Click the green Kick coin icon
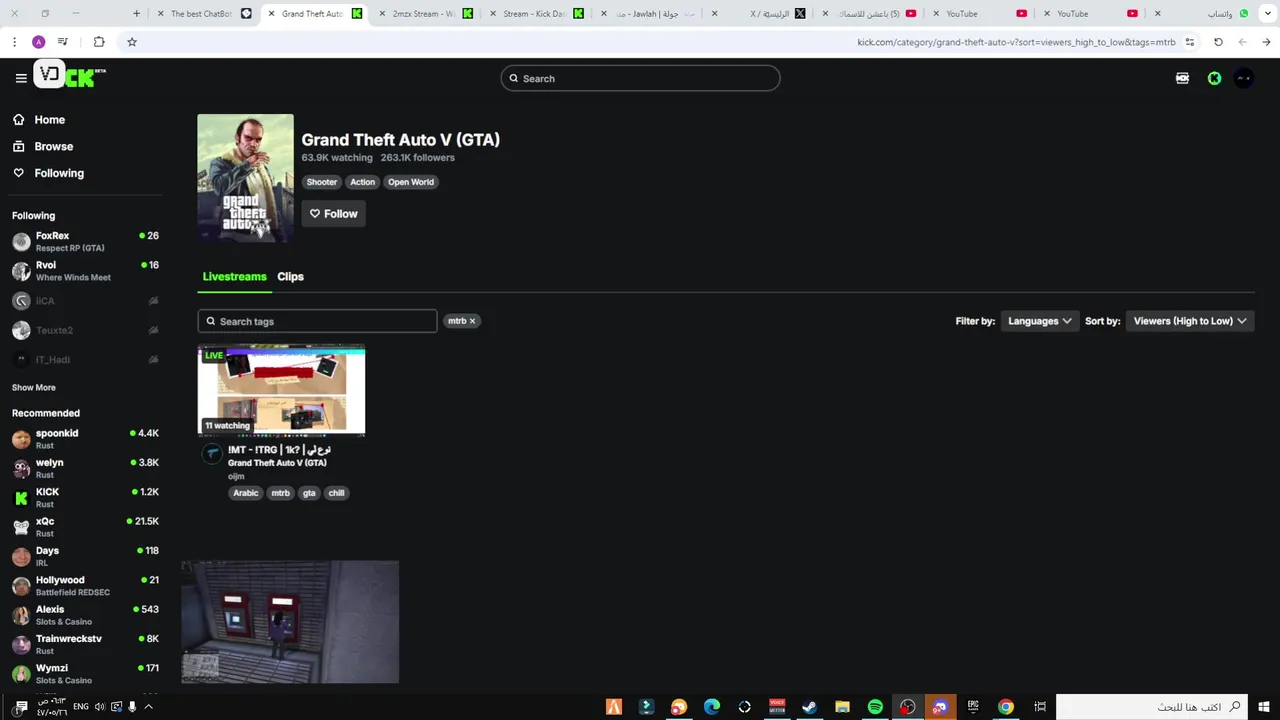The image size is (1280, 720). tap(1214, 78)
